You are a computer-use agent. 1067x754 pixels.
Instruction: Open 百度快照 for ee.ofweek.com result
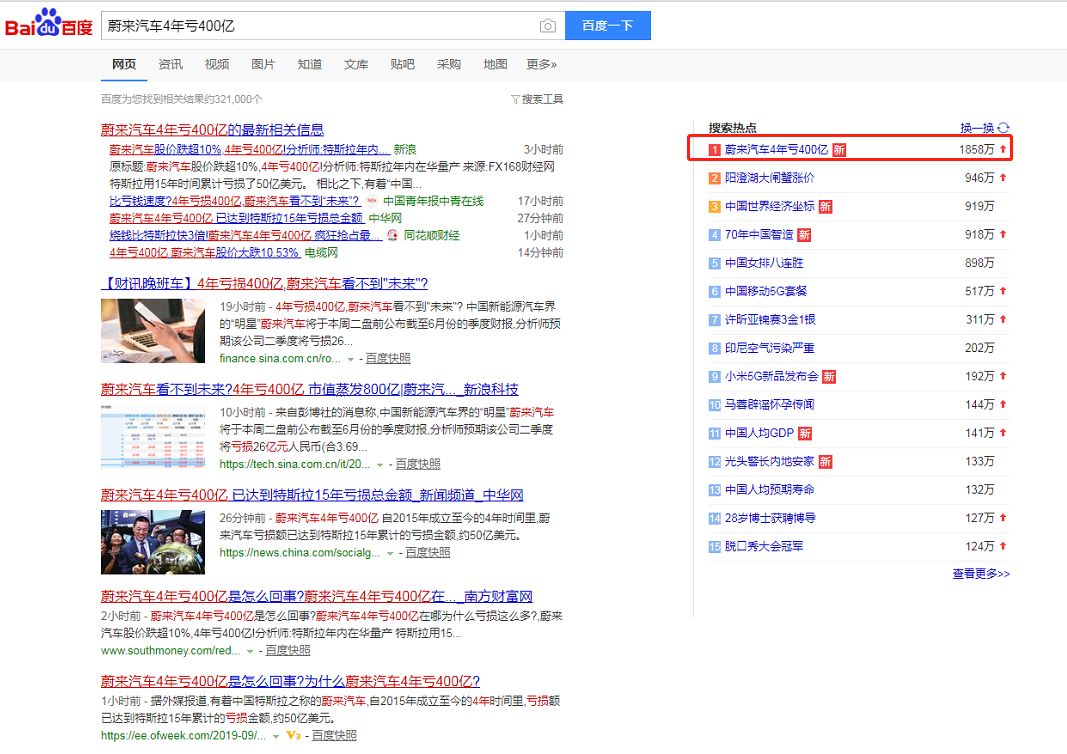334,735
